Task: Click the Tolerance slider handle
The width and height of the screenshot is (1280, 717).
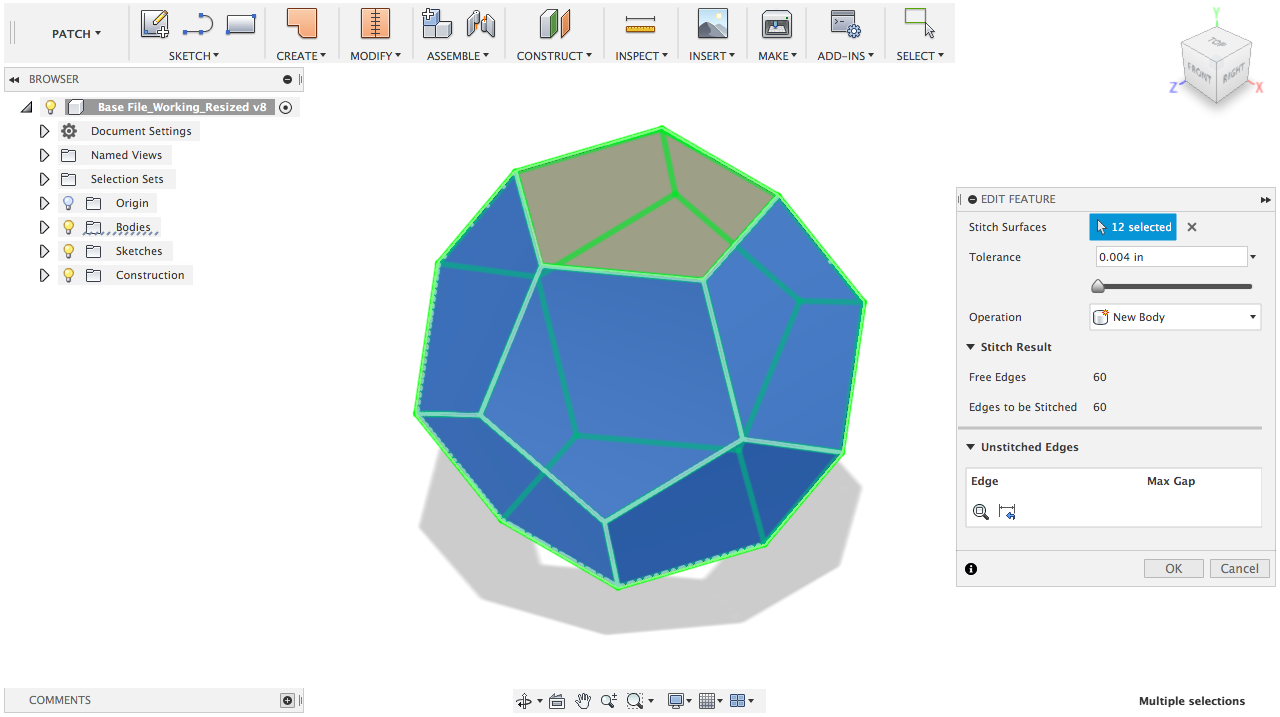Action: pyautogui.click(x=1098, y=287)
